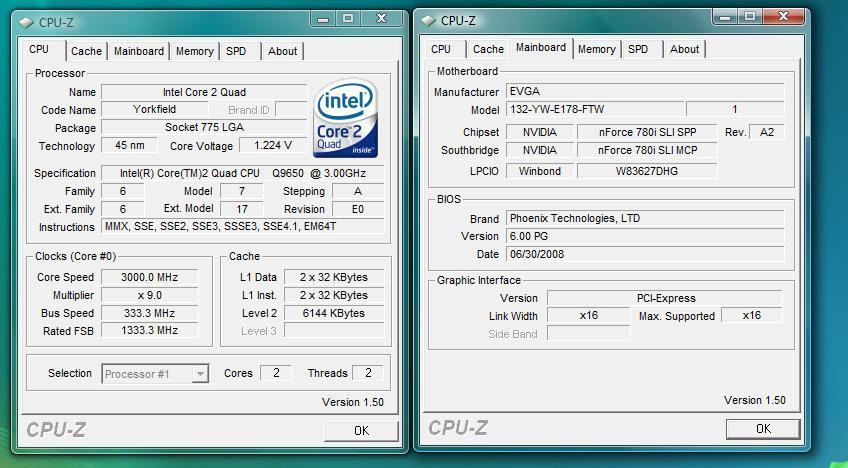Open the About tab in left window
The image size is (848, 468).
tap(282, 51)
